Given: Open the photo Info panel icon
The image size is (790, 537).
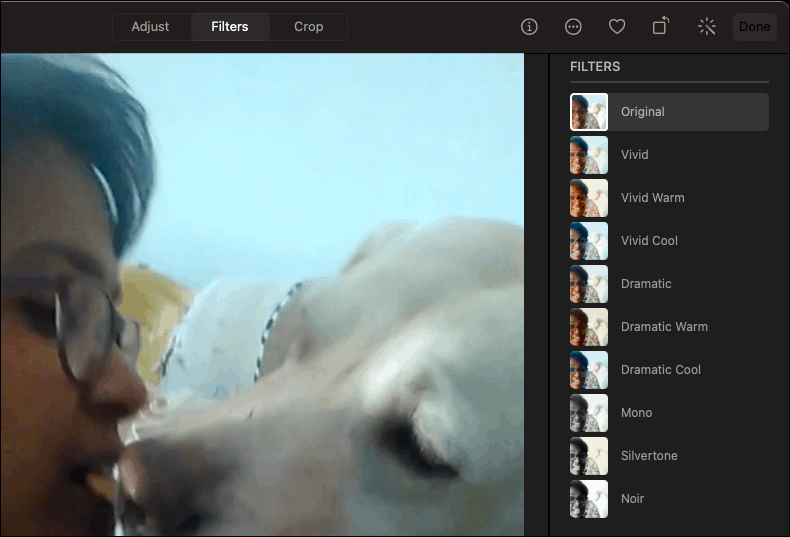Looking at the screenshot, I should click(x=529, y=27).
